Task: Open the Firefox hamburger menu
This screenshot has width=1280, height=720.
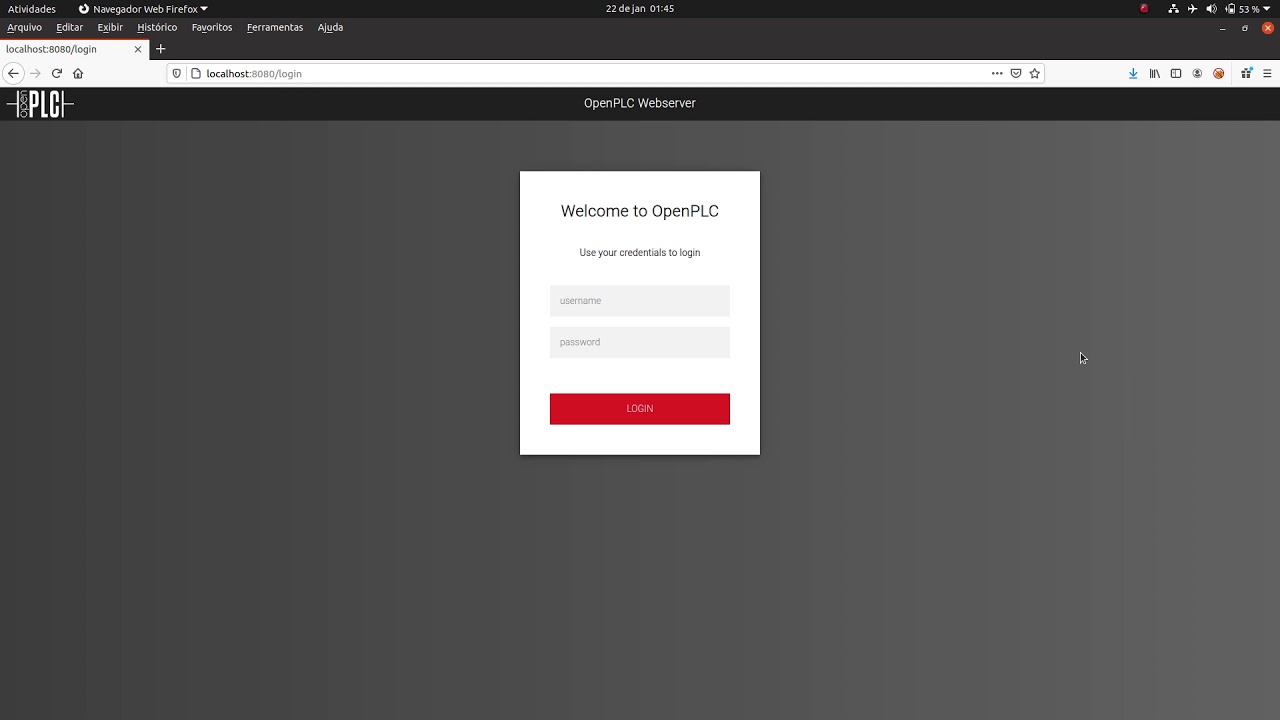Action: [x=1267, y=73]
